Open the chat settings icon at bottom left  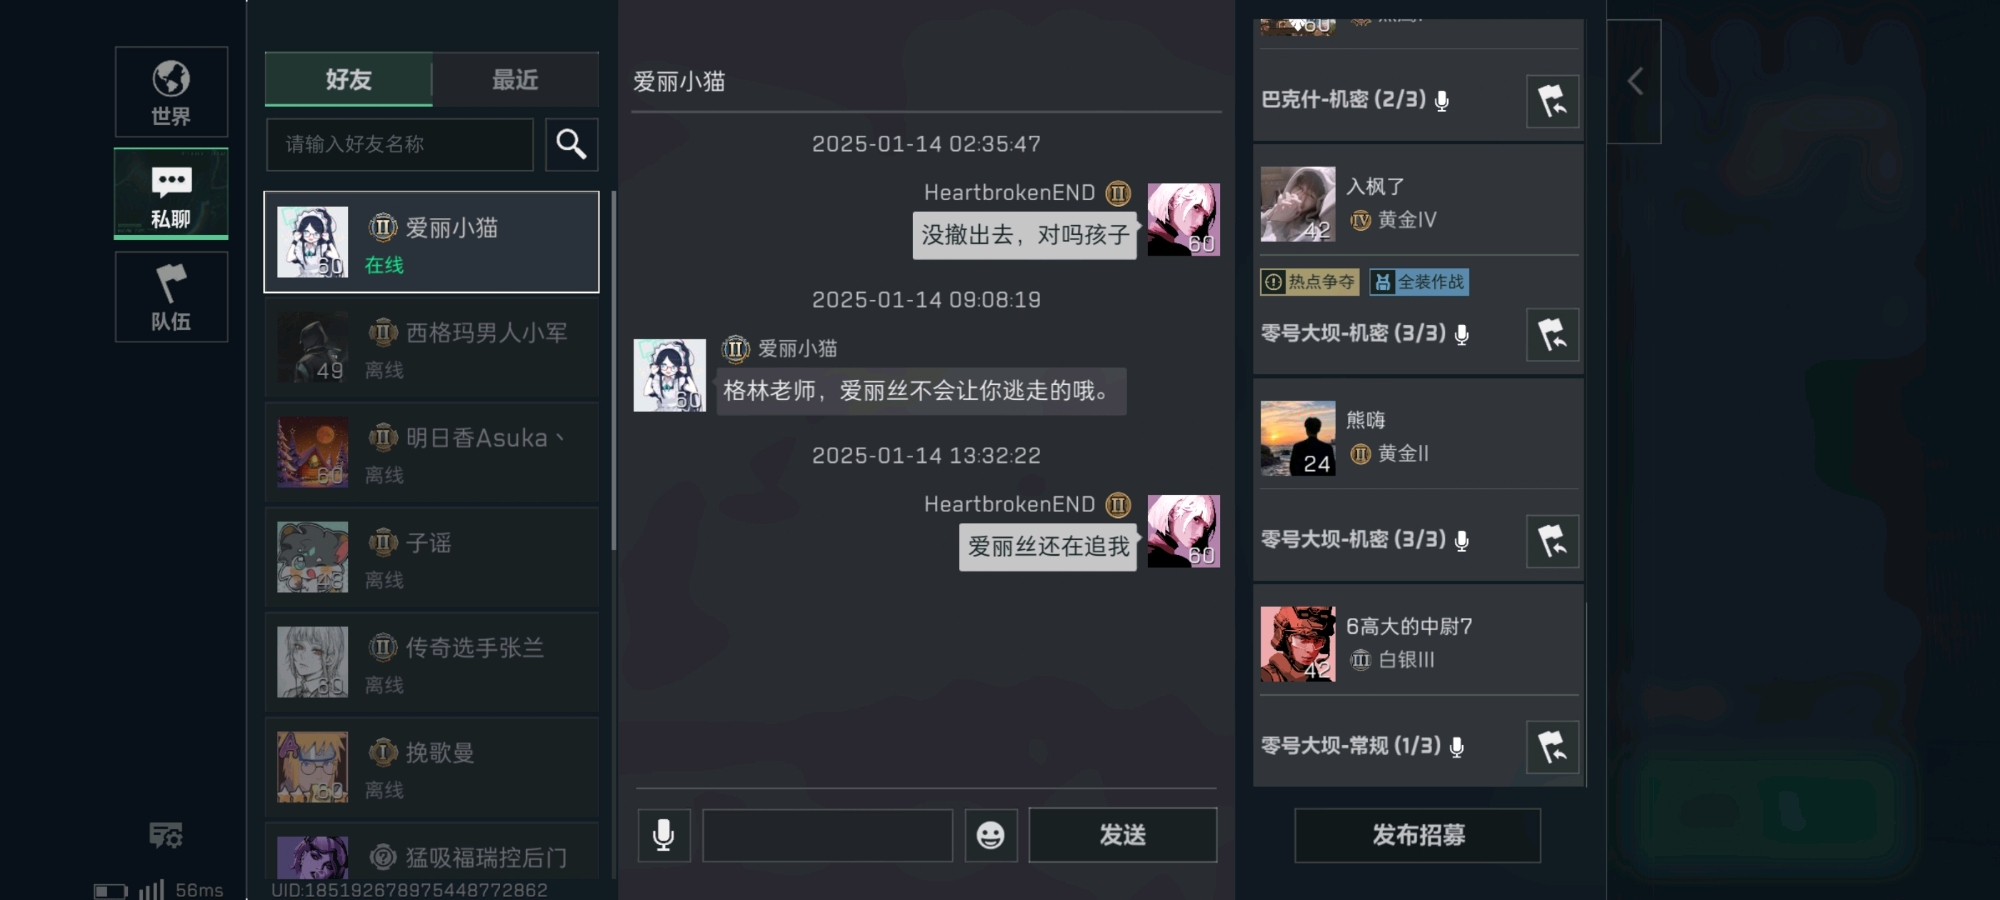(x=166, y=835)
